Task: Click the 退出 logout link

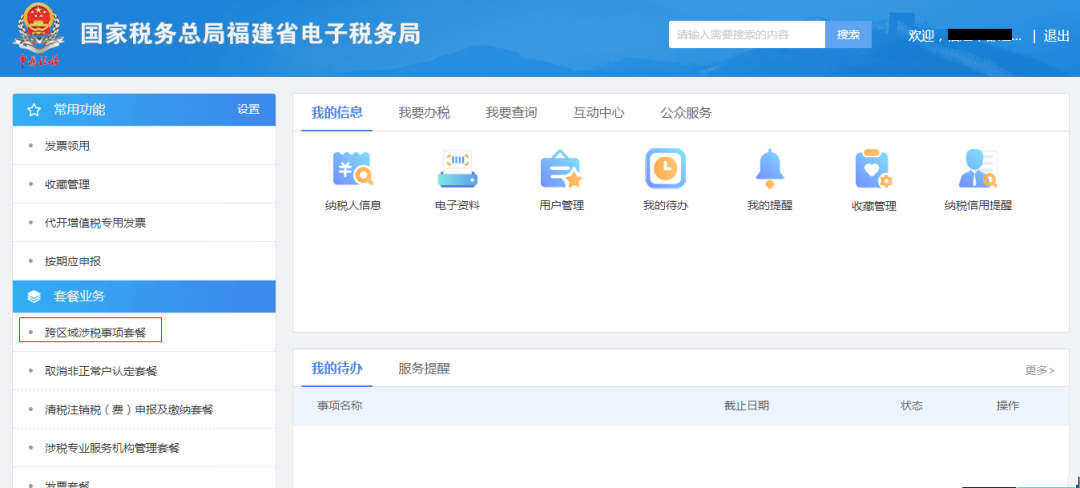Action: click(x=1056, y=36)
